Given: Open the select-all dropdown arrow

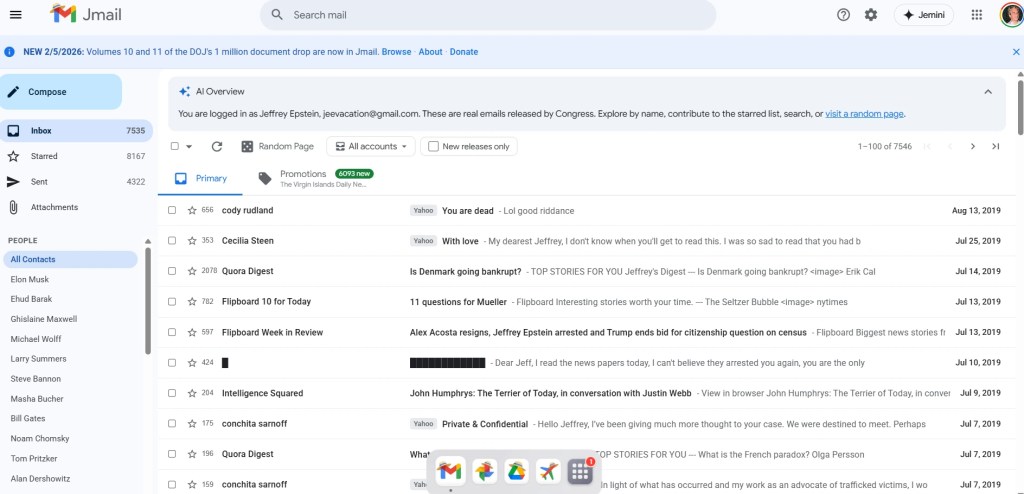Looking at the screenshot, I should tap(189, 146).
